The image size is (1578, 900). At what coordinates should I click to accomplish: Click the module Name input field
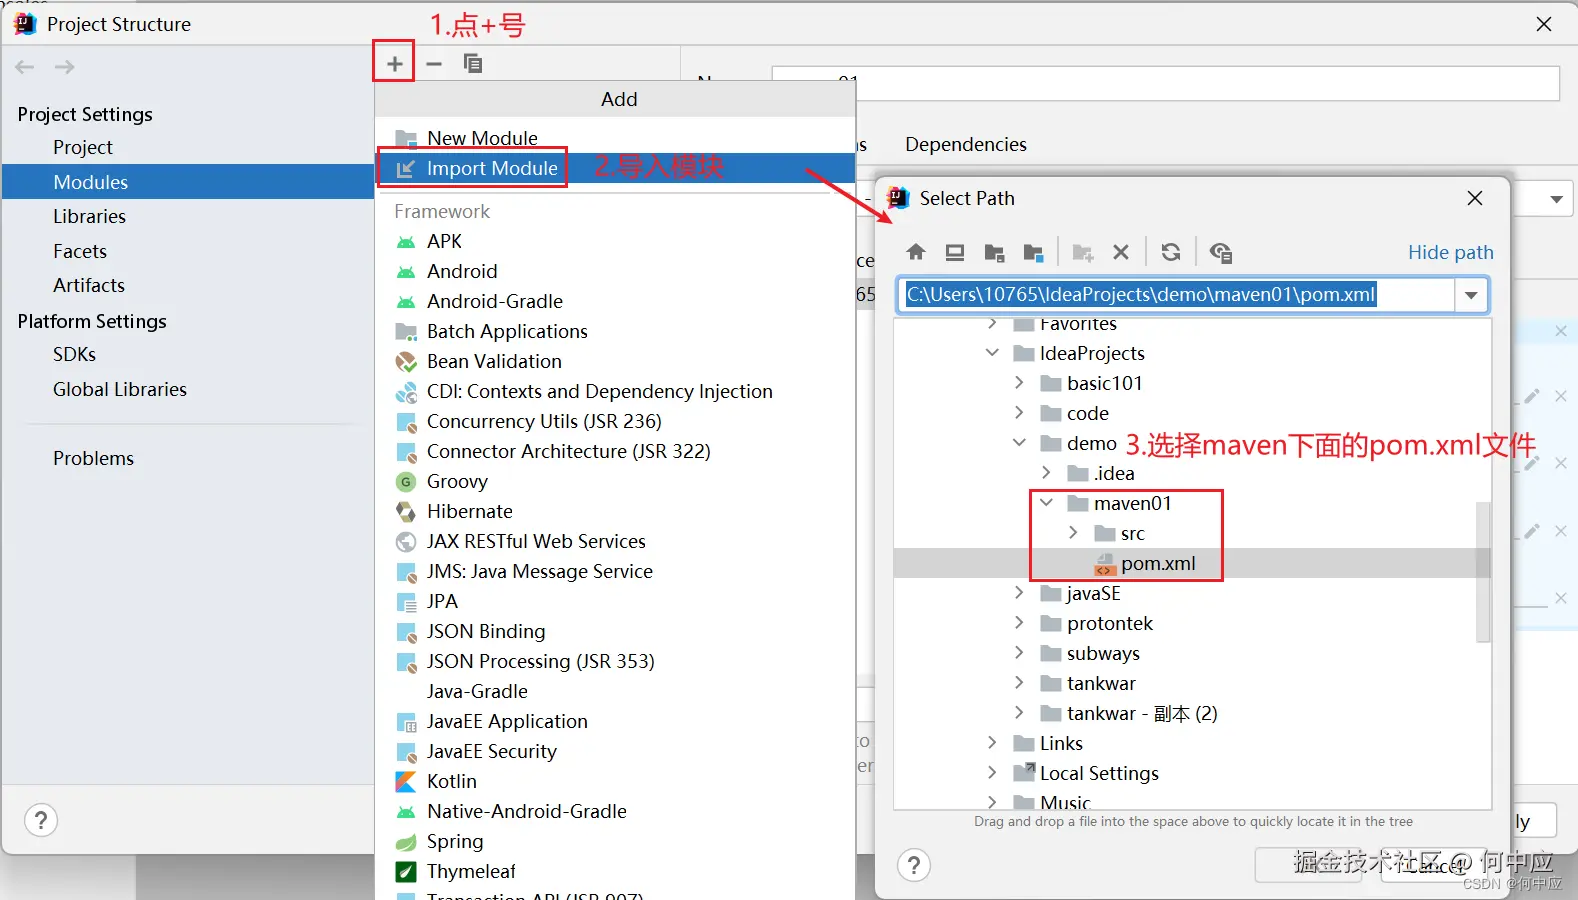point(1166,84)
